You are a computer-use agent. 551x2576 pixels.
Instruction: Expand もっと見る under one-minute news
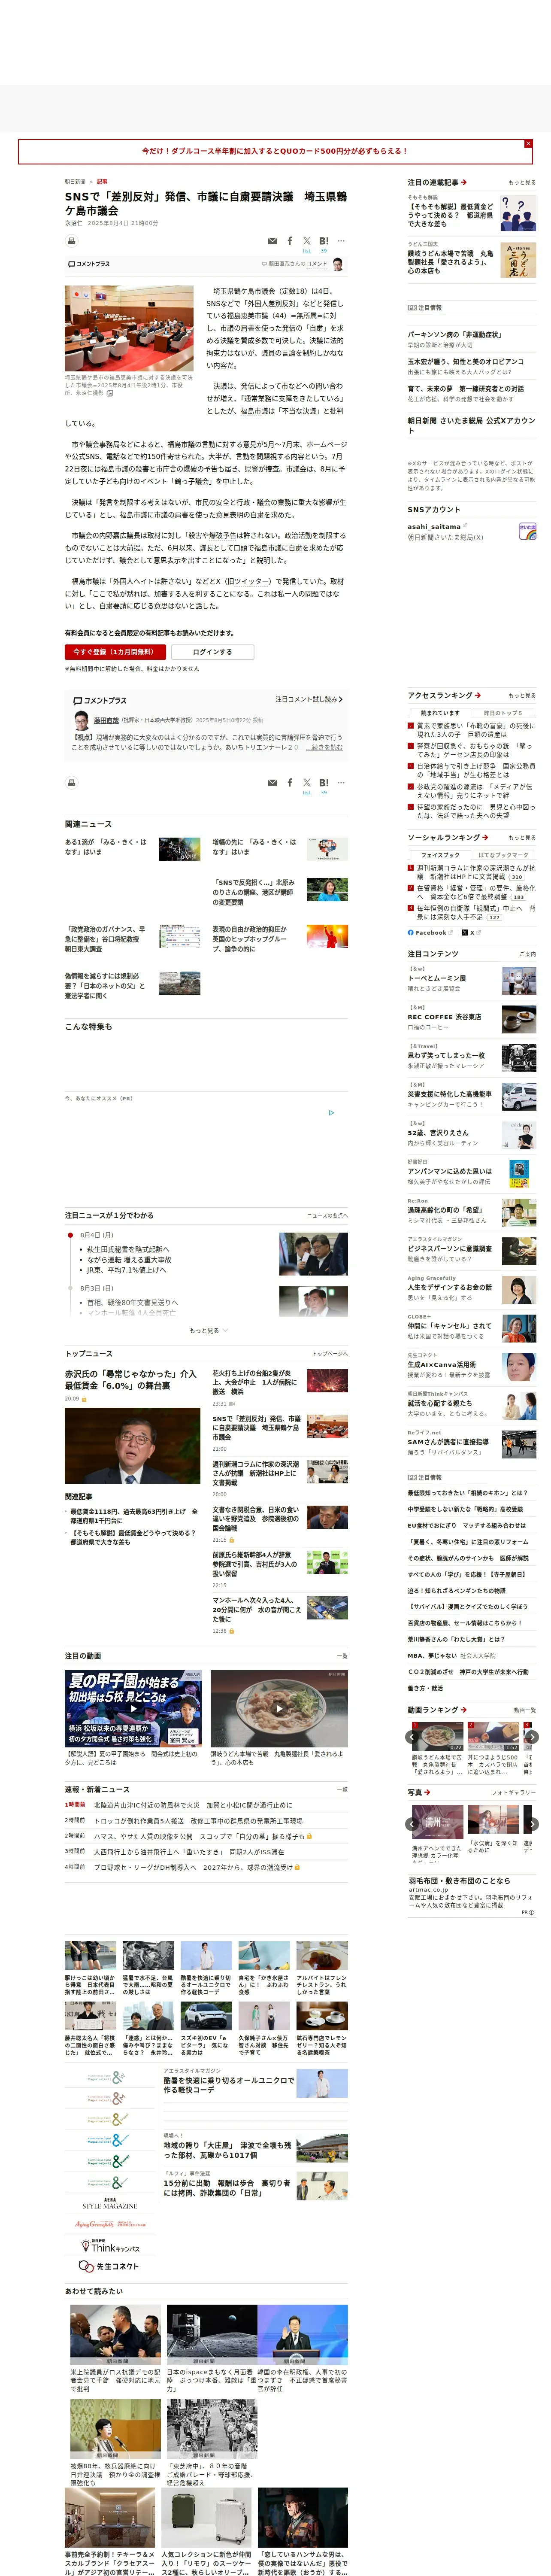pos(208,1330)
